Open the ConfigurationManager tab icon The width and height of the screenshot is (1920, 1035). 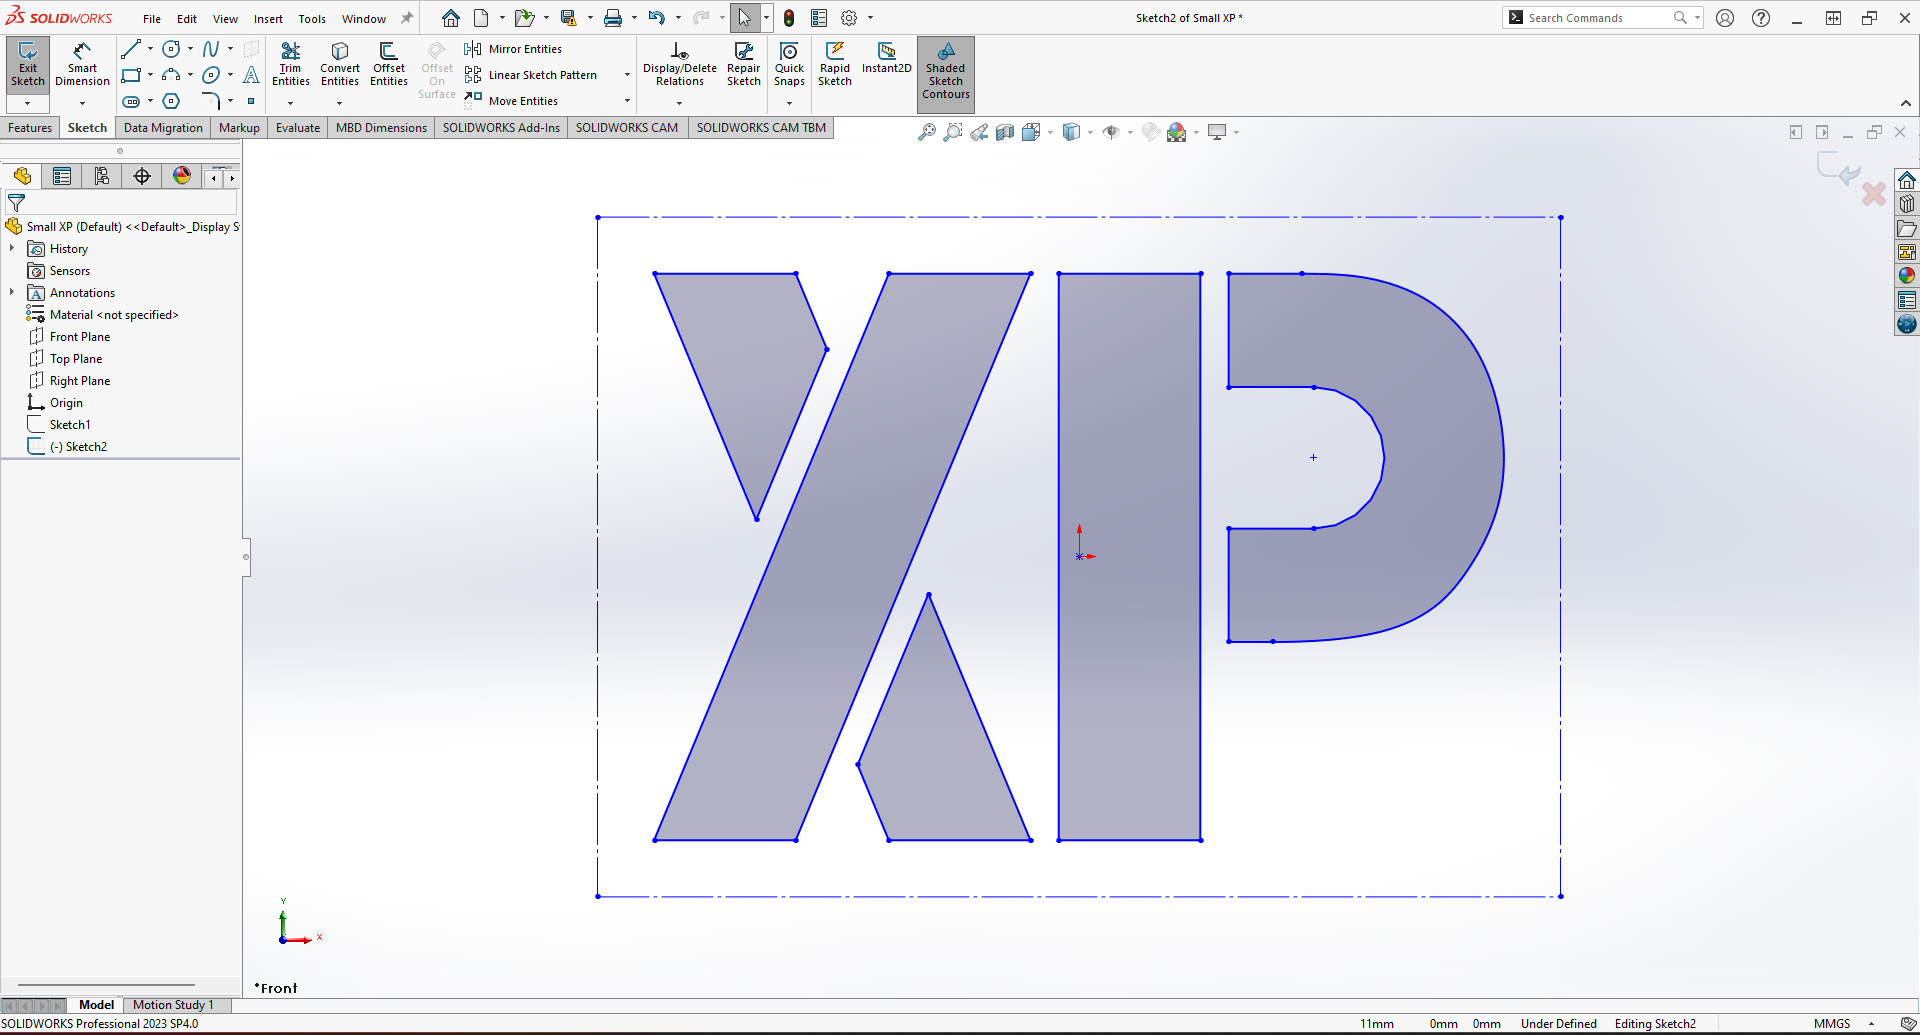[102, 176]
